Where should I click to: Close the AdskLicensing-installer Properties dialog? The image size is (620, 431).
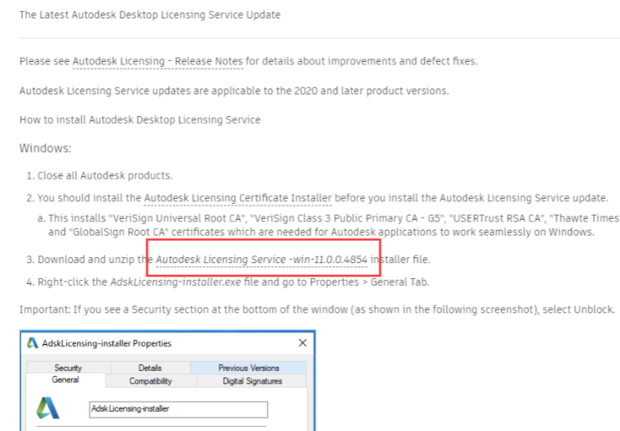click(x=302, y=343)
